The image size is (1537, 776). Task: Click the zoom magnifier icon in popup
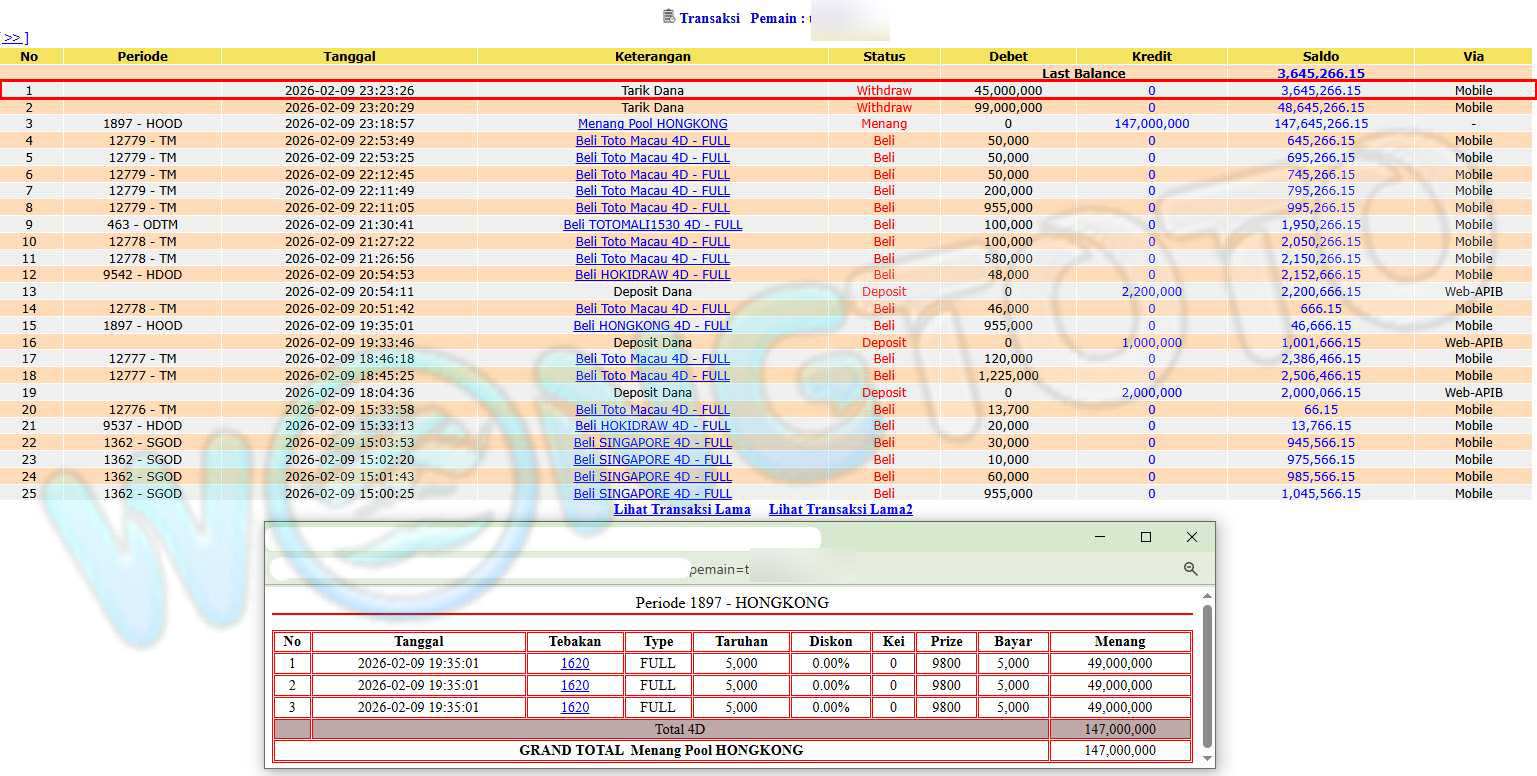click(1190, 568)
